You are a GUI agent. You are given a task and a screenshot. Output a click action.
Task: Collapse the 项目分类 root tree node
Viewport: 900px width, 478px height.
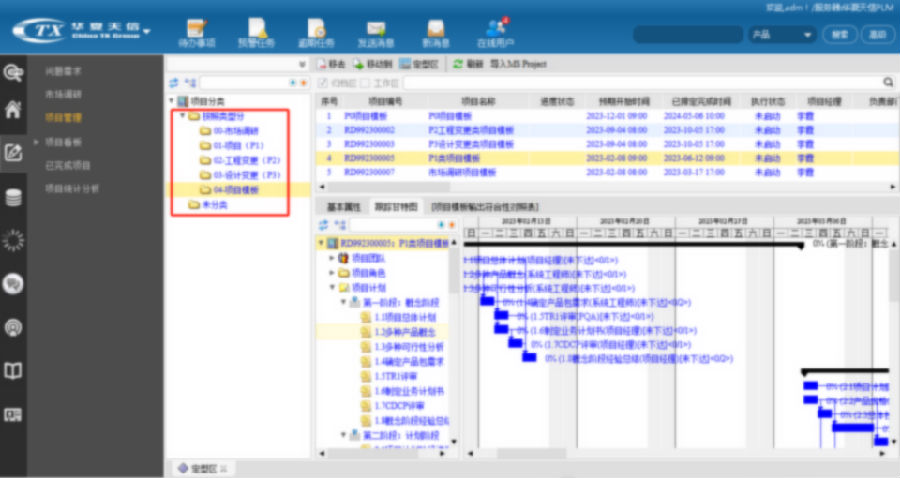pos(172,101)
